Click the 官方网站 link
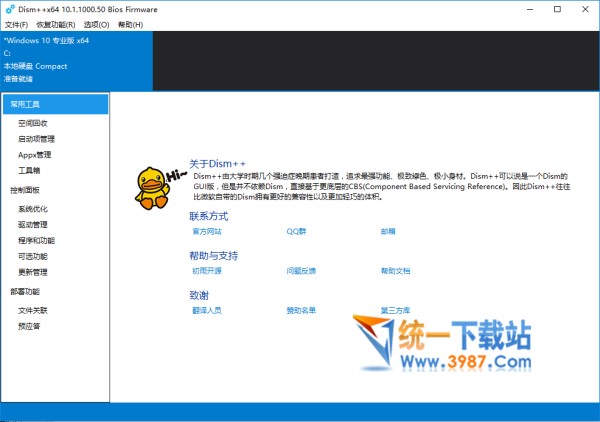 206,231
